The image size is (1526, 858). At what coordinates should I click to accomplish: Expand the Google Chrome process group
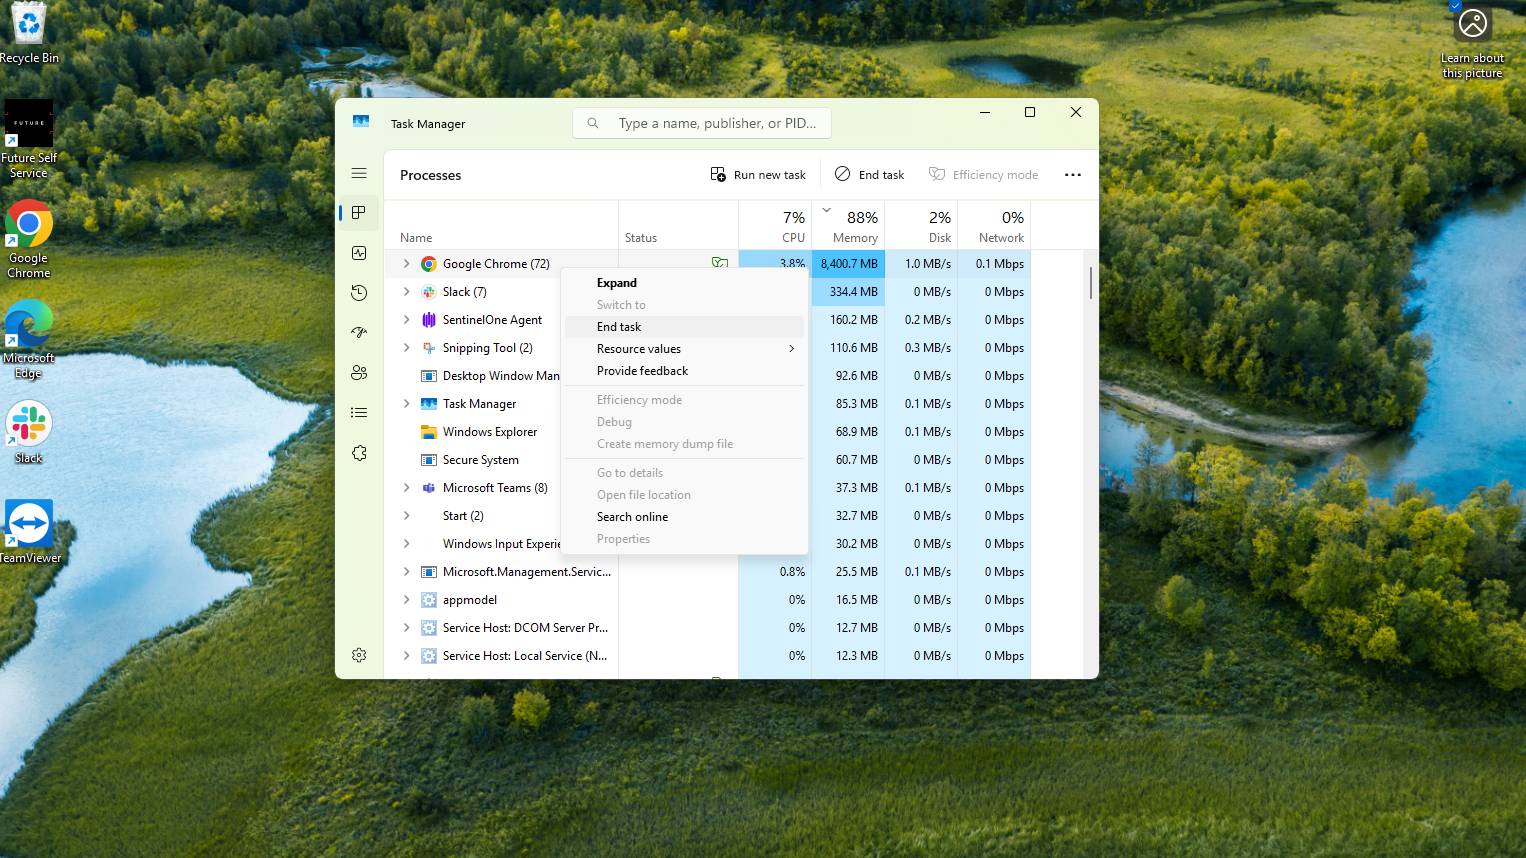pyautogui.click(x=406, y=263)
